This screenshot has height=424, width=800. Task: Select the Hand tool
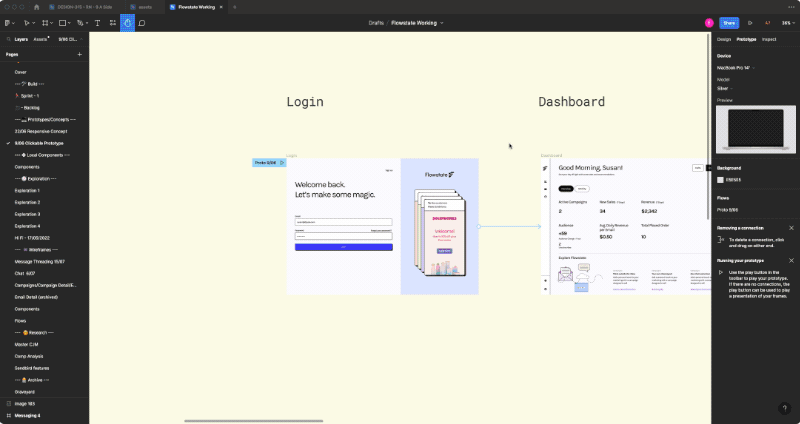pos(127,23)
